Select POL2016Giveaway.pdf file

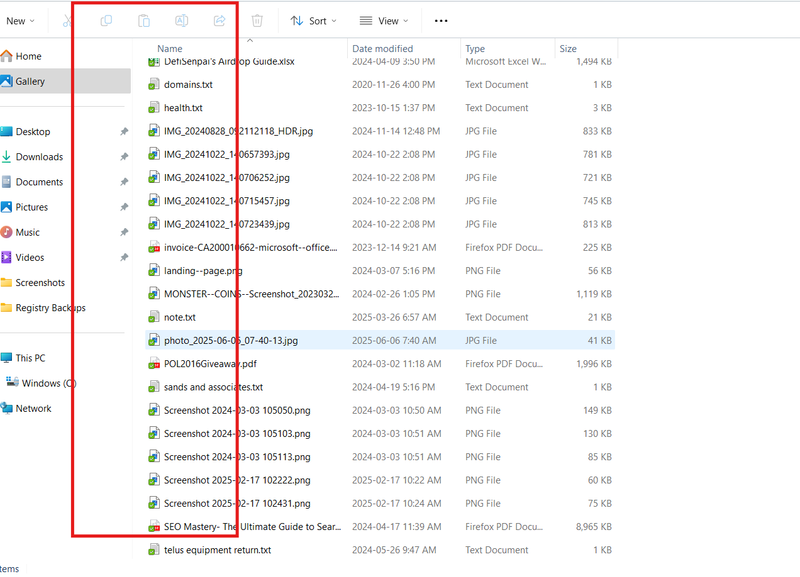coord(210,364)
